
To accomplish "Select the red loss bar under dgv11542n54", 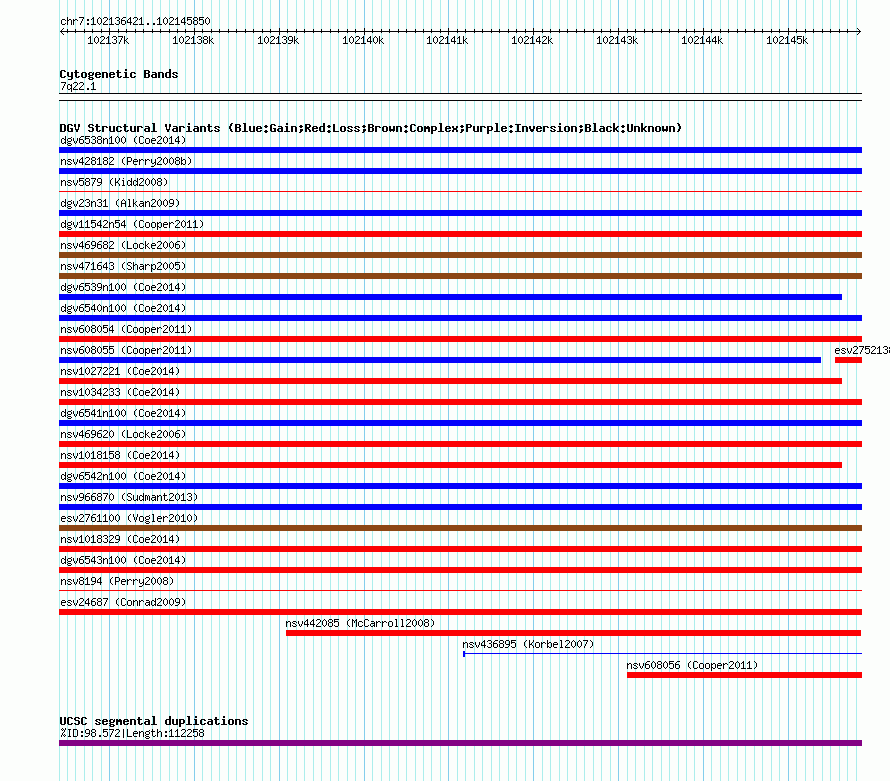I will [460, 234].
